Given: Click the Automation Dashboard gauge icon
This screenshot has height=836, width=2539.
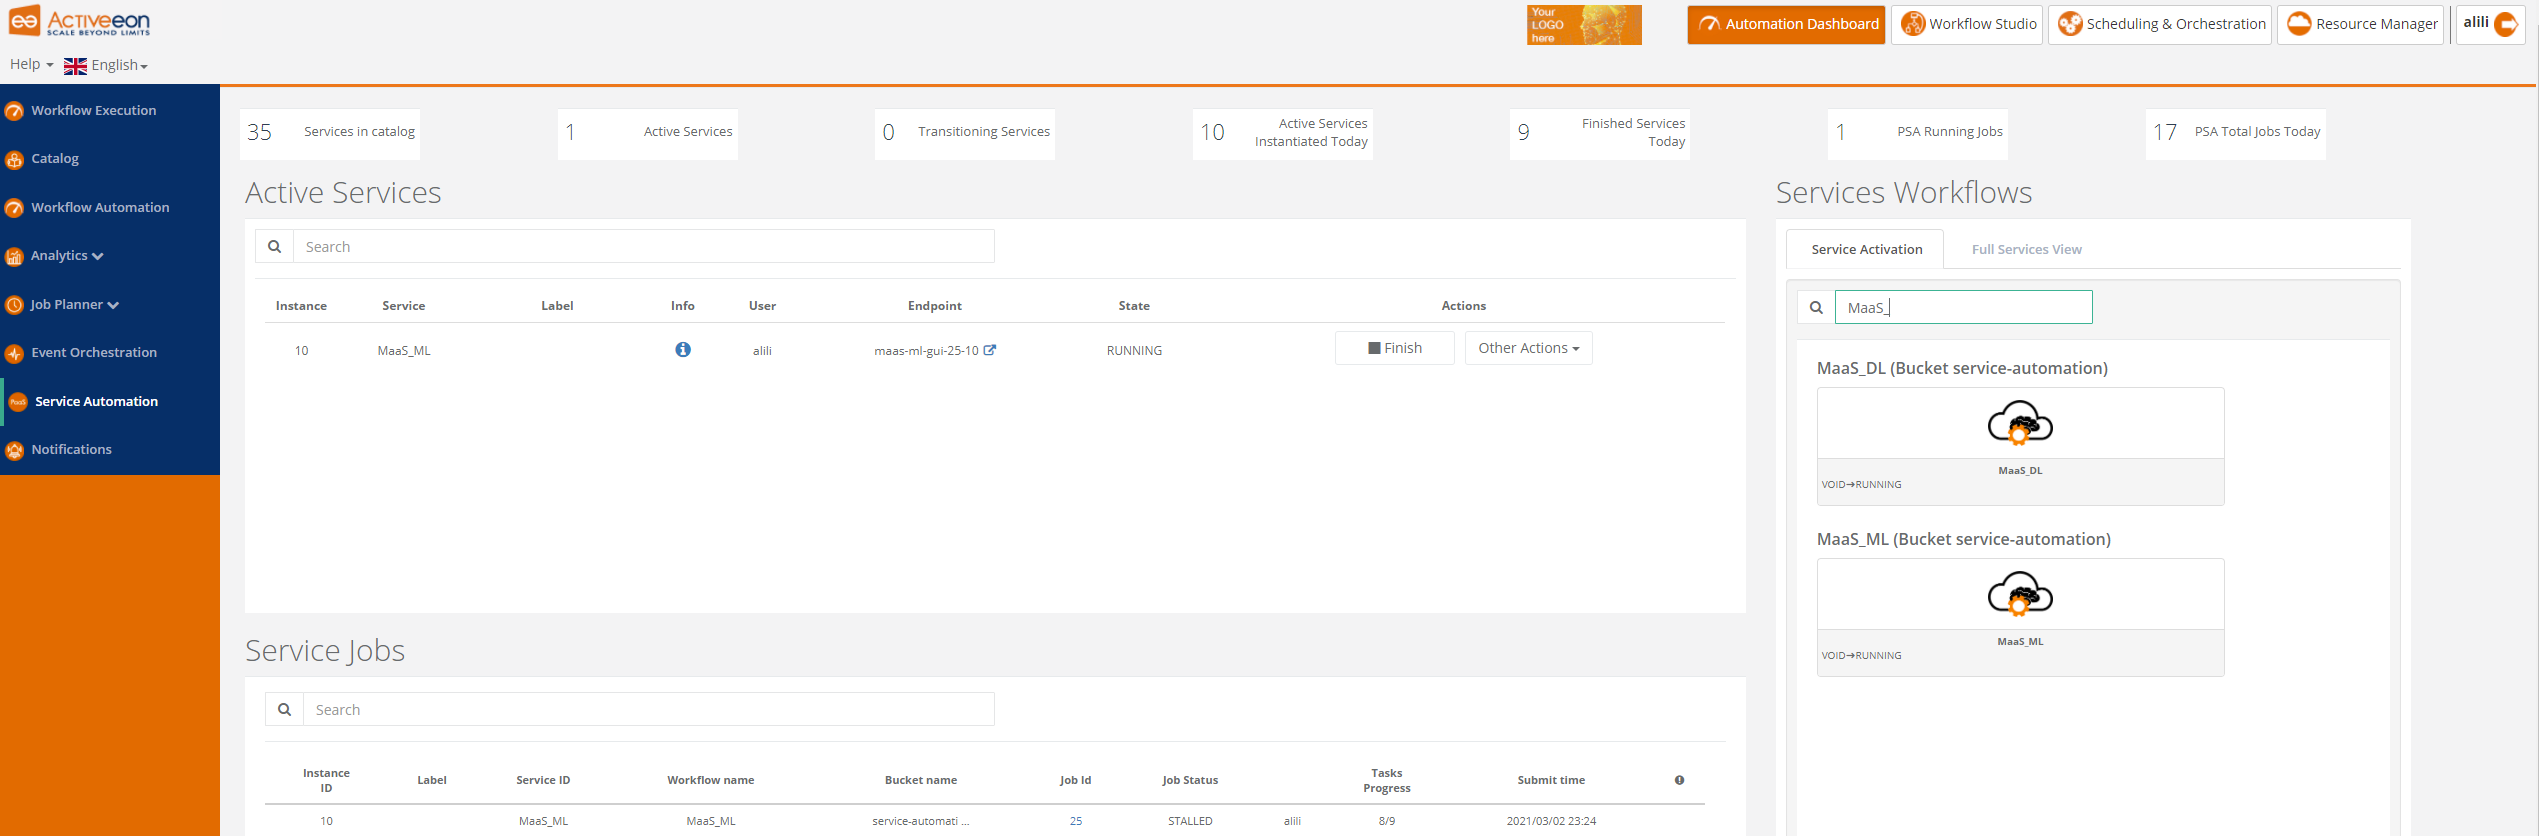Looking at the screenshot, I should click(x=1709, y=24).
